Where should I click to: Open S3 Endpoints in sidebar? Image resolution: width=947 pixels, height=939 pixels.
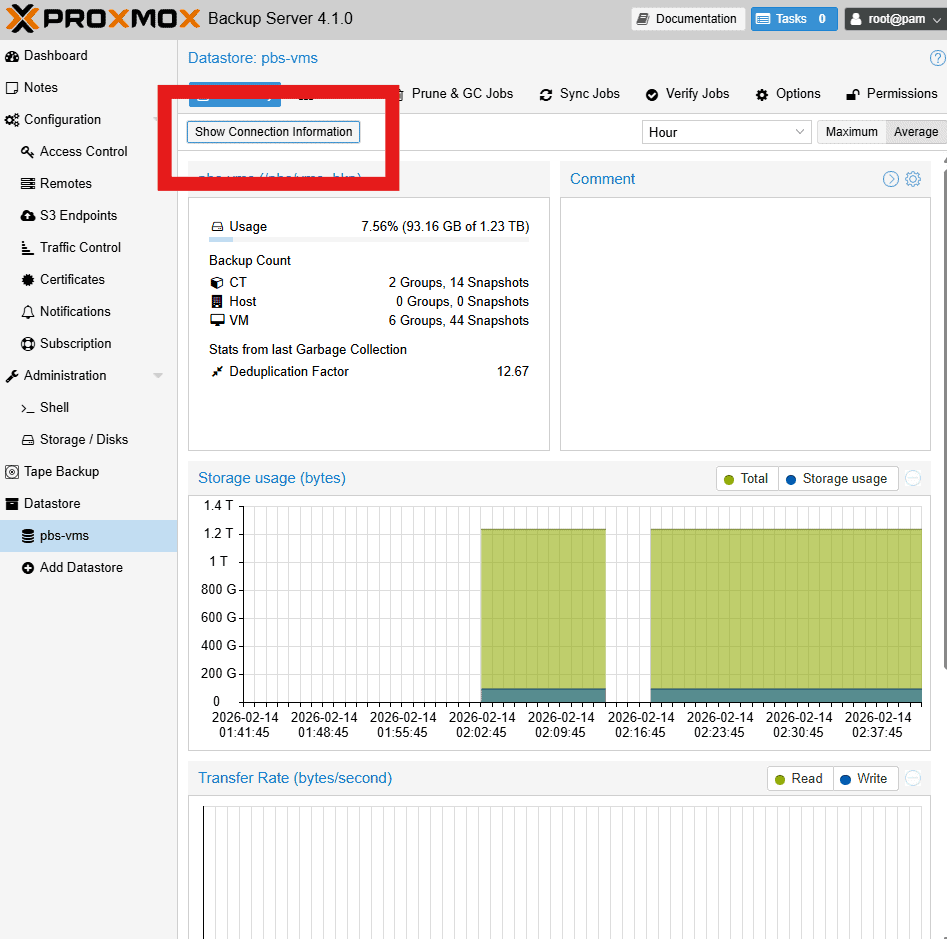pos(78,215)
